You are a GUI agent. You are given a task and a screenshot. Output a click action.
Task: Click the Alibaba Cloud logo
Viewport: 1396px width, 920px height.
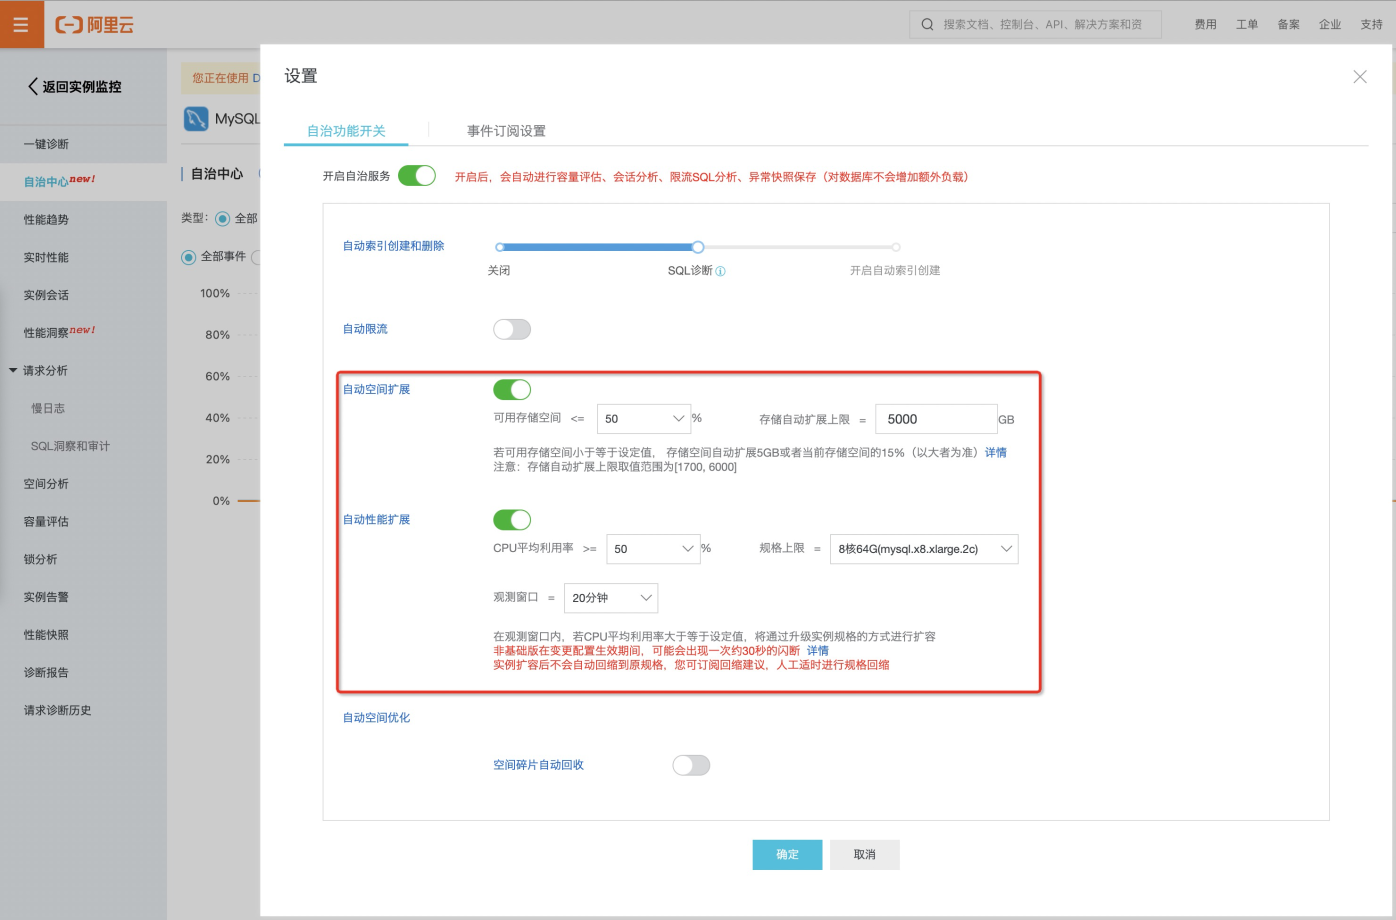pyautogui.click(x=94, y=25)
